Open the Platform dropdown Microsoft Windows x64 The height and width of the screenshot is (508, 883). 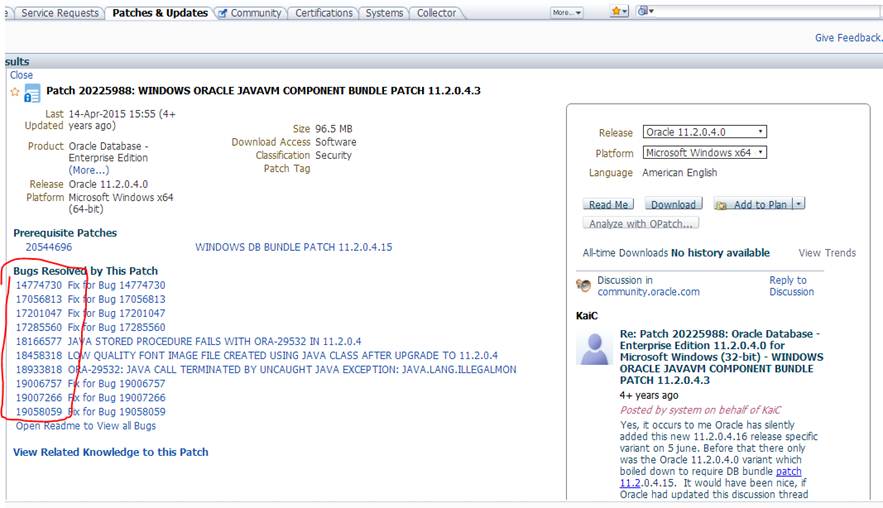click(704, 153)
